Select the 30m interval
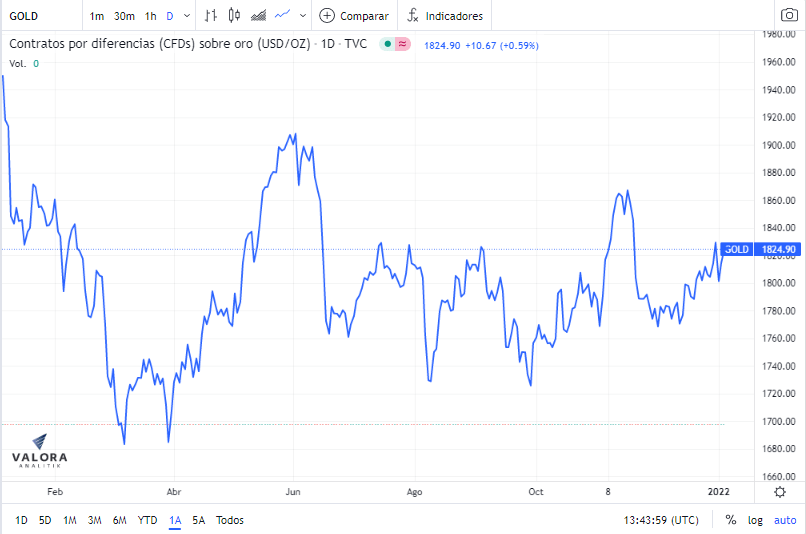The image size is (806, 534). tap(124, 16)
